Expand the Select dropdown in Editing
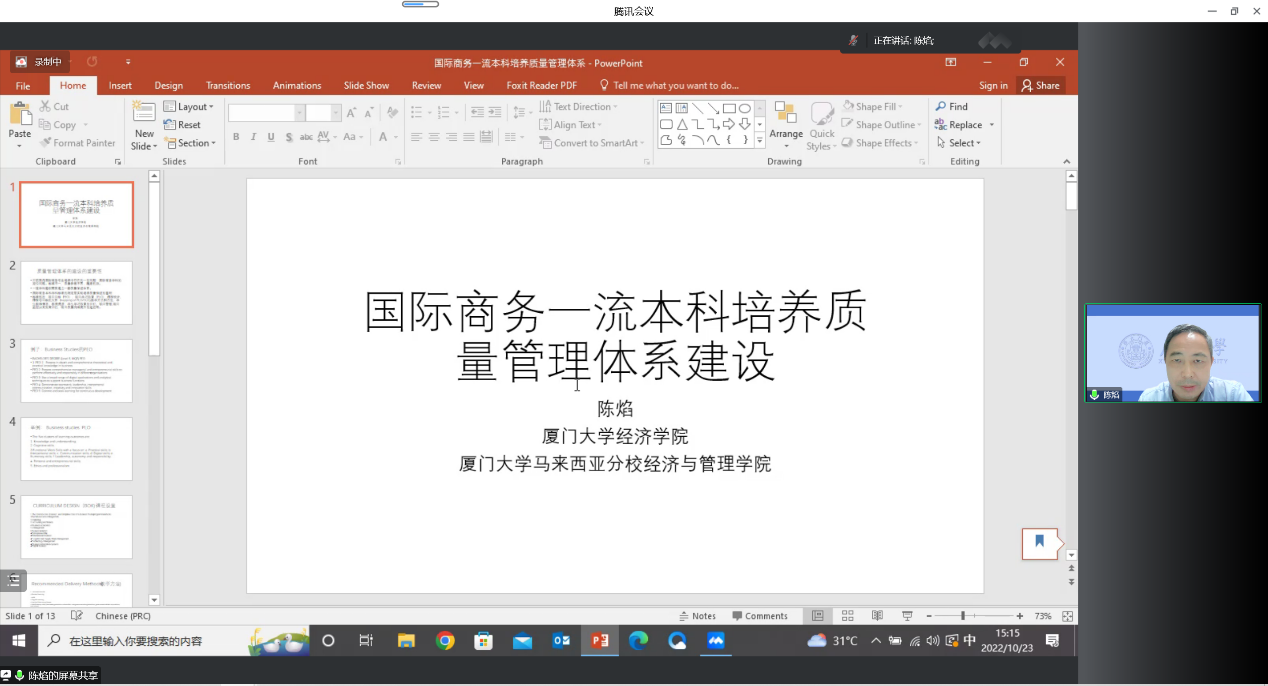The height and width of the screenshot is (686, 1268). coord(958,143)
